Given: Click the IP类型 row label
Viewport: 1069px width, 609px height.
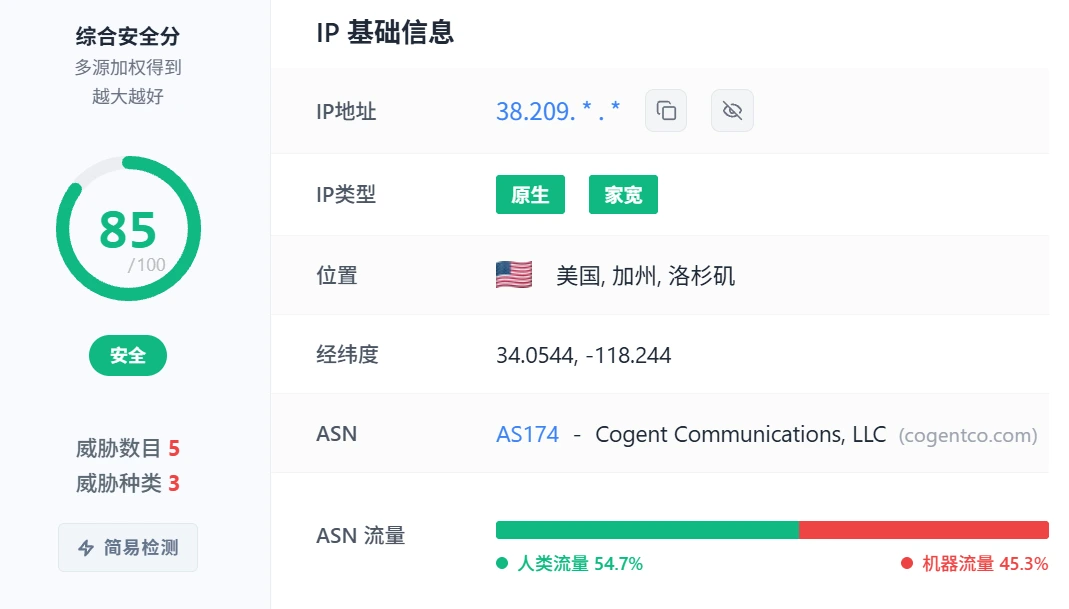Looking at the screenshot, I should (x=346, y=194).
